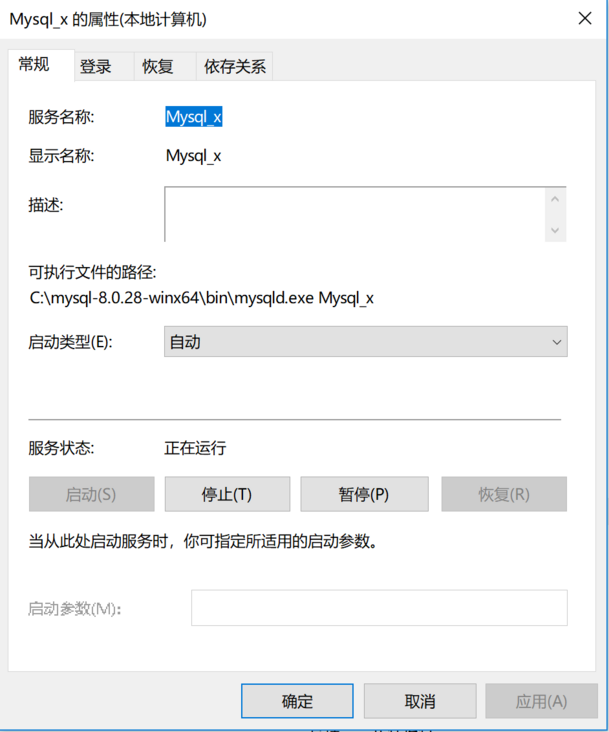Screen dimensions: 609x732
Task: Switch to the 常规 tab
Action: point(41,65)
